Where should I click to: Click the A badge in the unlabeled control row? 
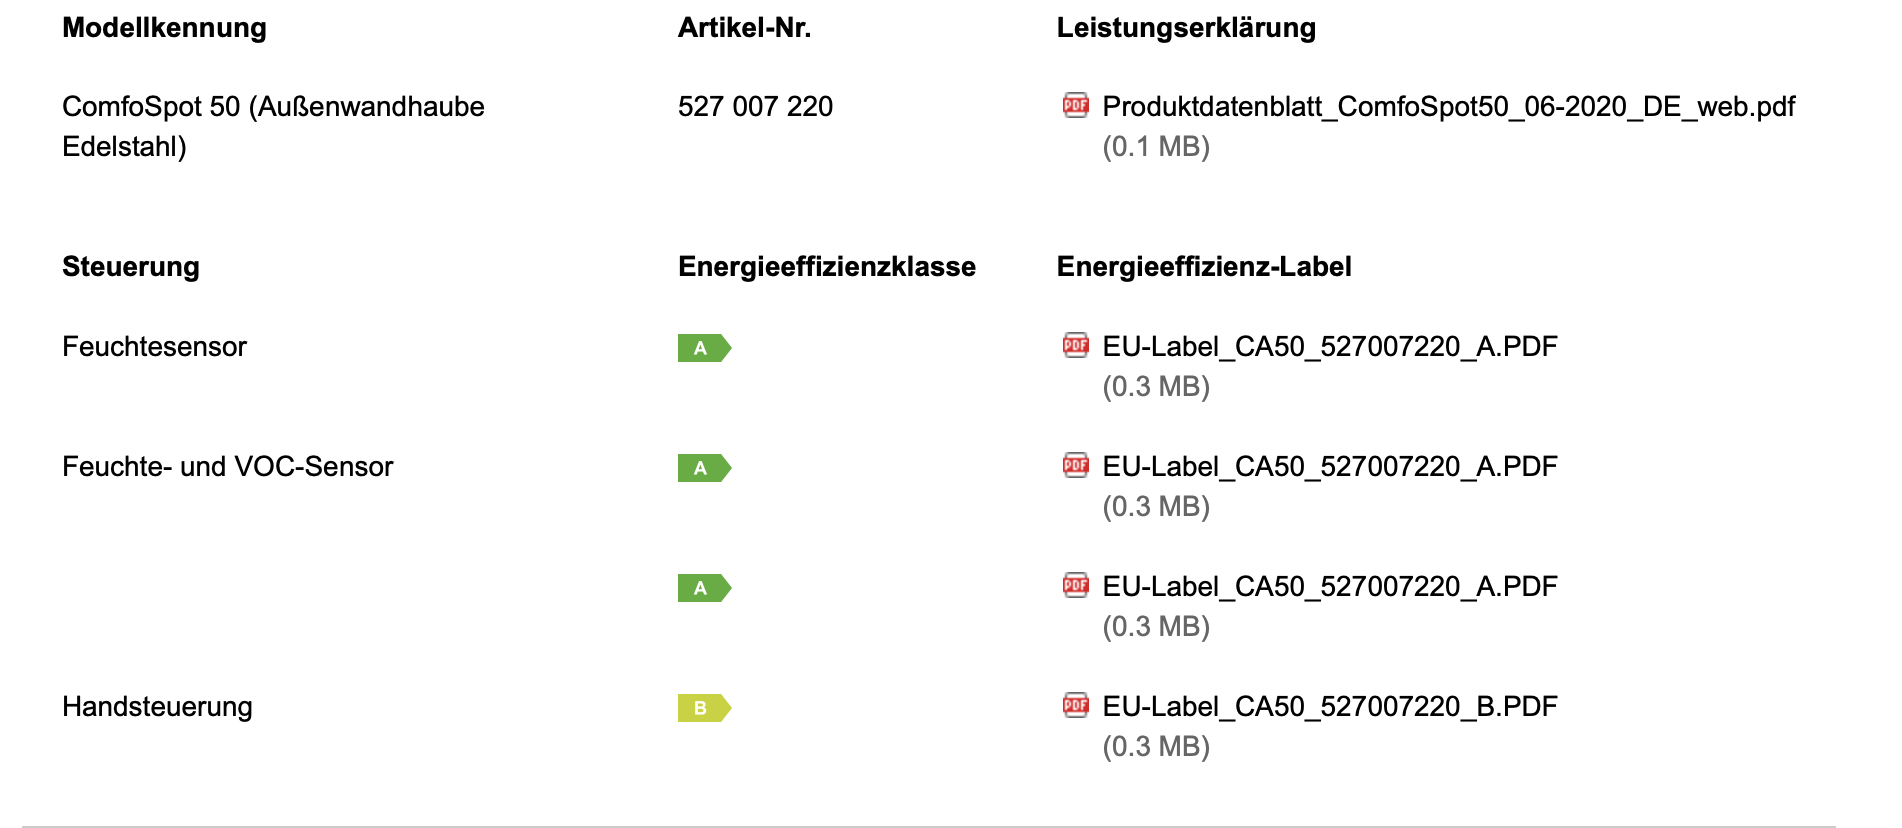pyautogui.click(x=705, y=588)
